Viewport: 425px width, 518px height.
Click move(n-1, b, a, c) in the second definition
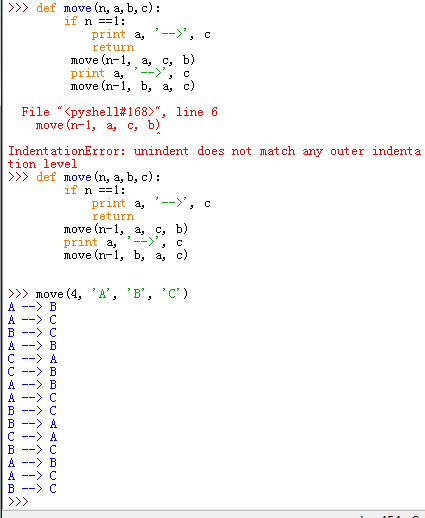pos(126,255)
